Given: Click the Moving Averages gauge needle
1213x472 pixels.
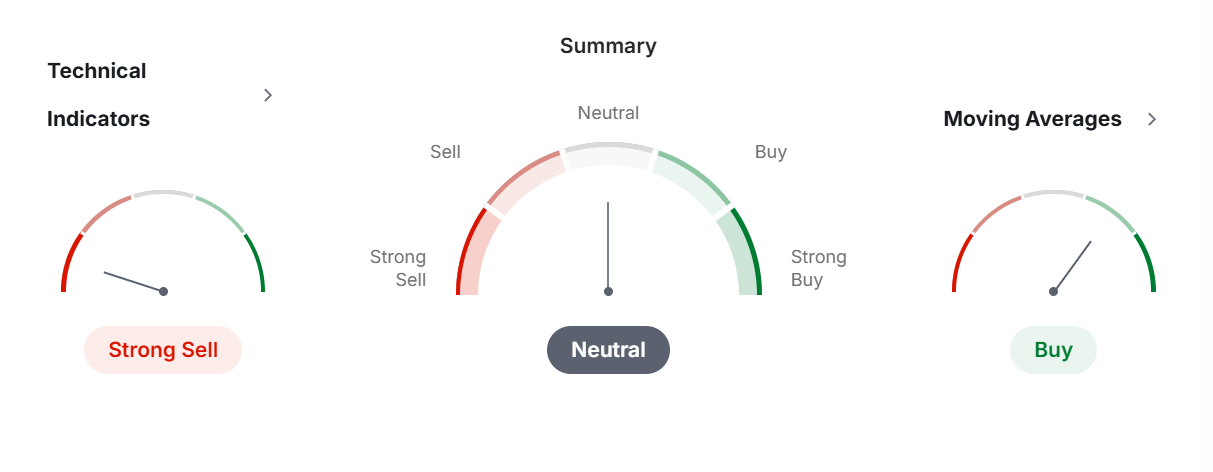Looking at the screenshot, I should click(x=1072, y=266).
